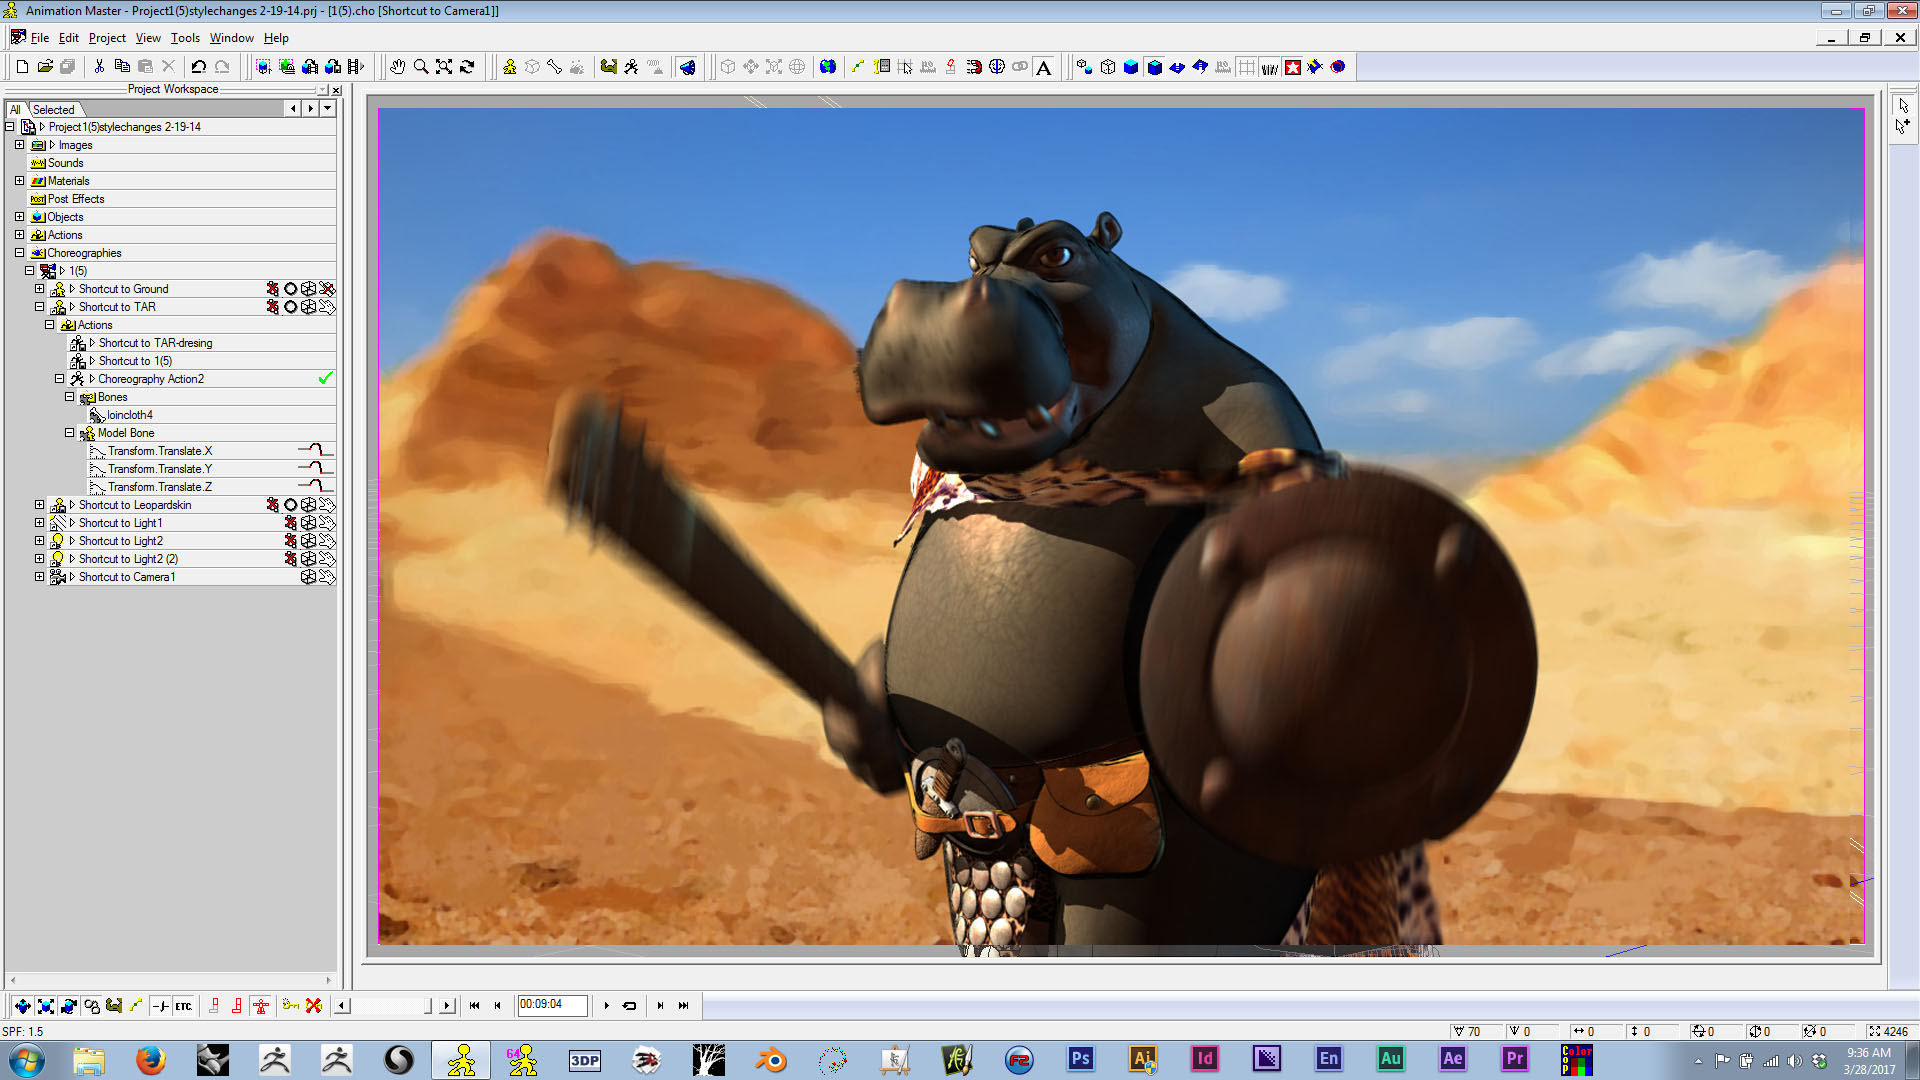Expand the Images folder
Viewport: 1920px width, 1080px height.
coord(19,145)
